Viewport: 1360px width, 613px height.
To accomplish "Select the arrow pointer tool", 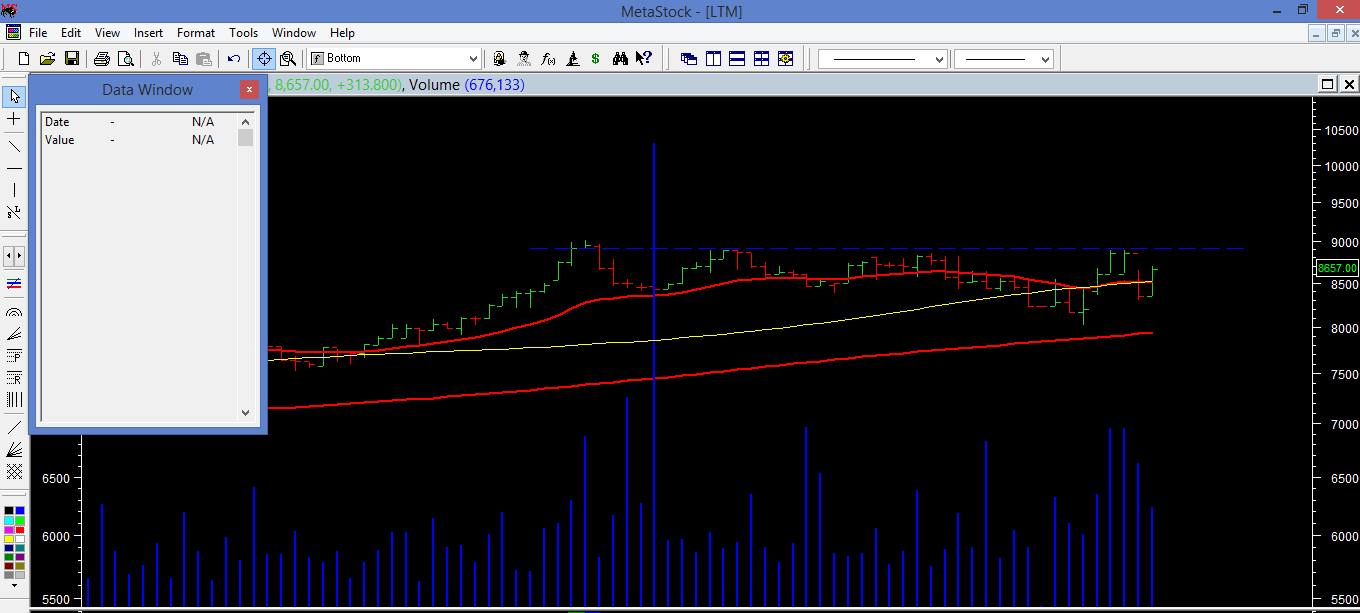I will click(x=14, y=96).
